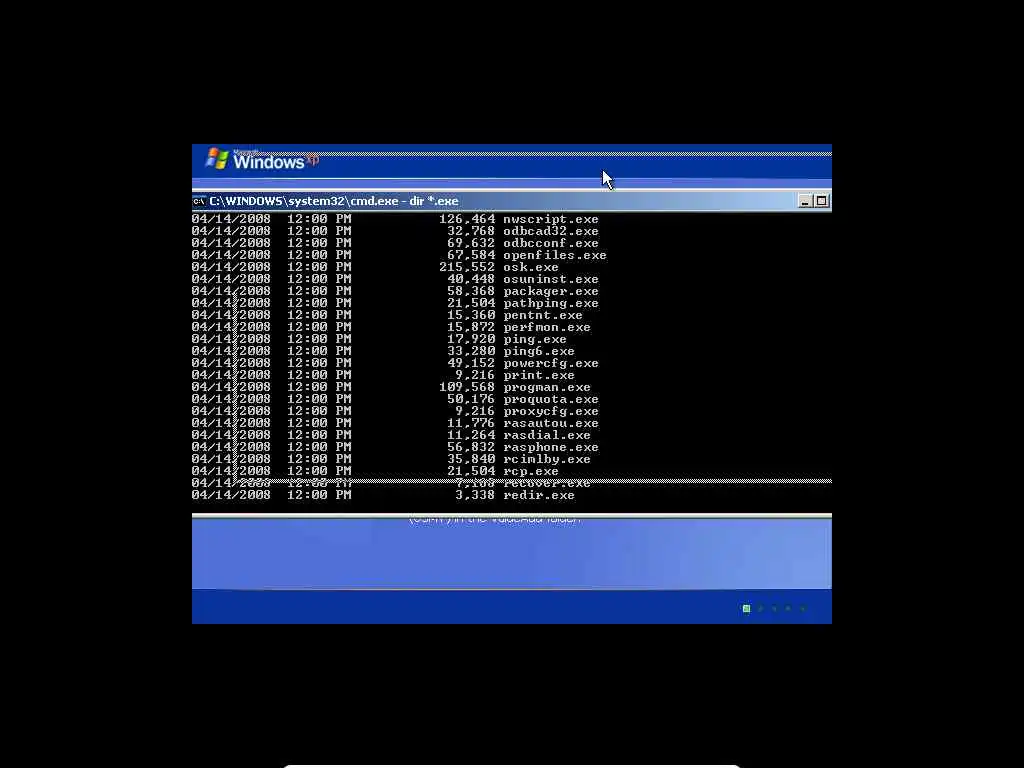Click the Windows XP logo
The width and height of the screenshot is (1024, 768).
[x=261, y=159]
